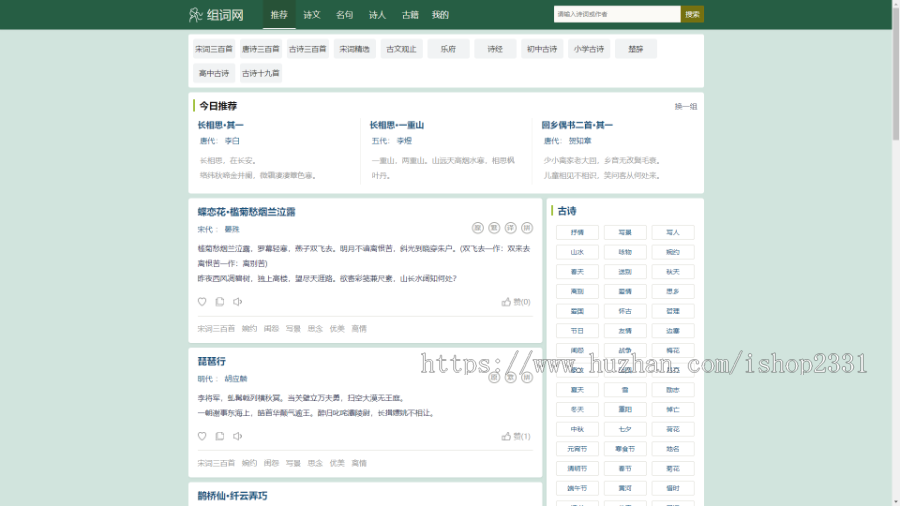
Task: Click the 组词网 site logo
Action: click(216, 14)
